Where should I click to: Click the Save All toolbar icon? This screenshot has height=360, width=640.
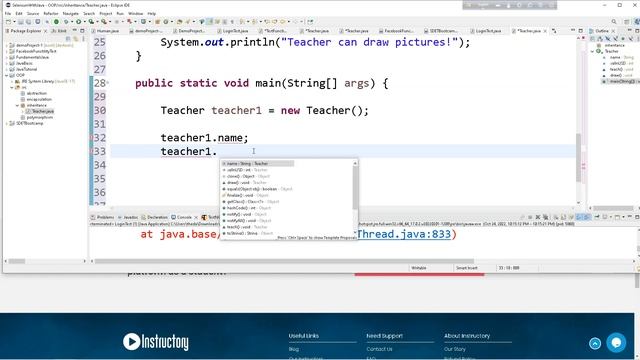point(28,22)
